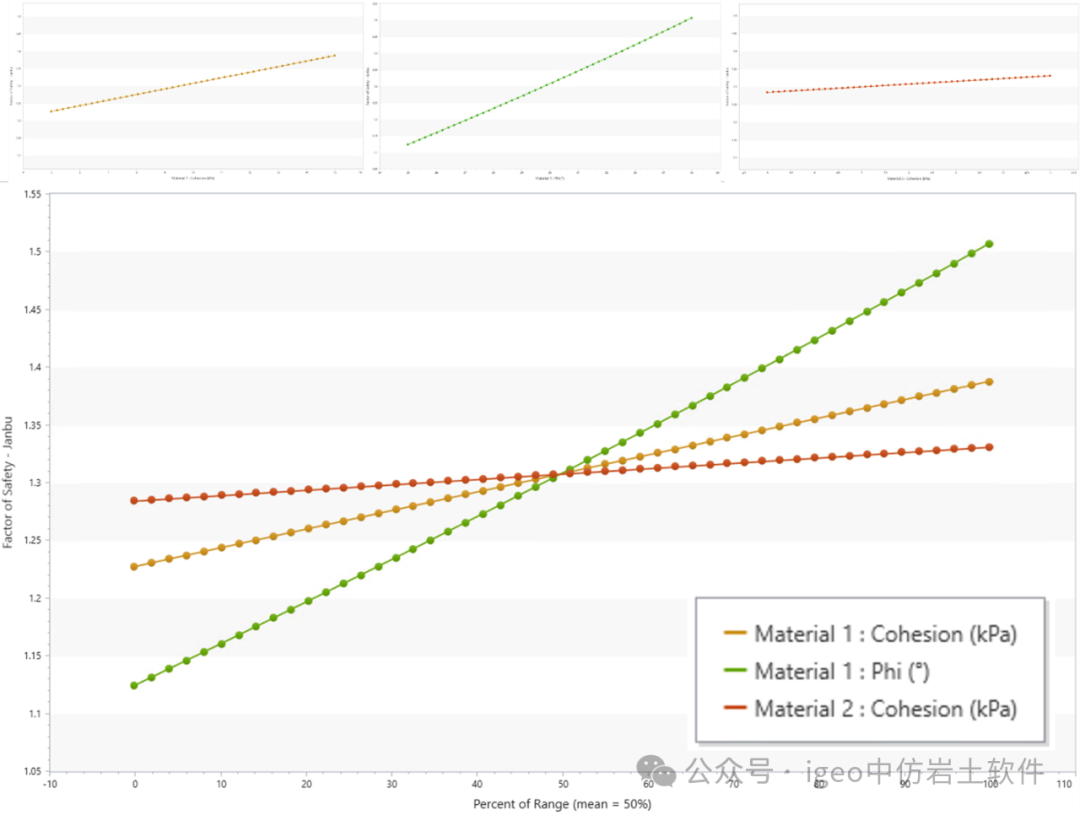Select the Percent of Range axis title

(x=561, y=804)
